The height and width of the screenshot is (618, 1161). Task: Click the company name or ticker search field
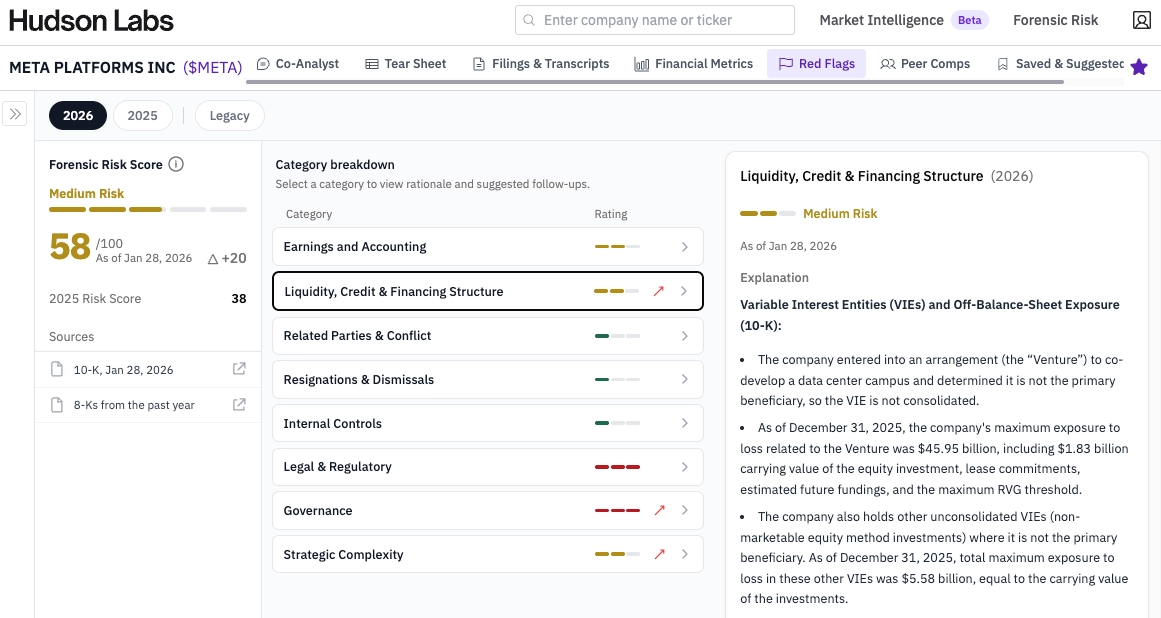(655, 20)
